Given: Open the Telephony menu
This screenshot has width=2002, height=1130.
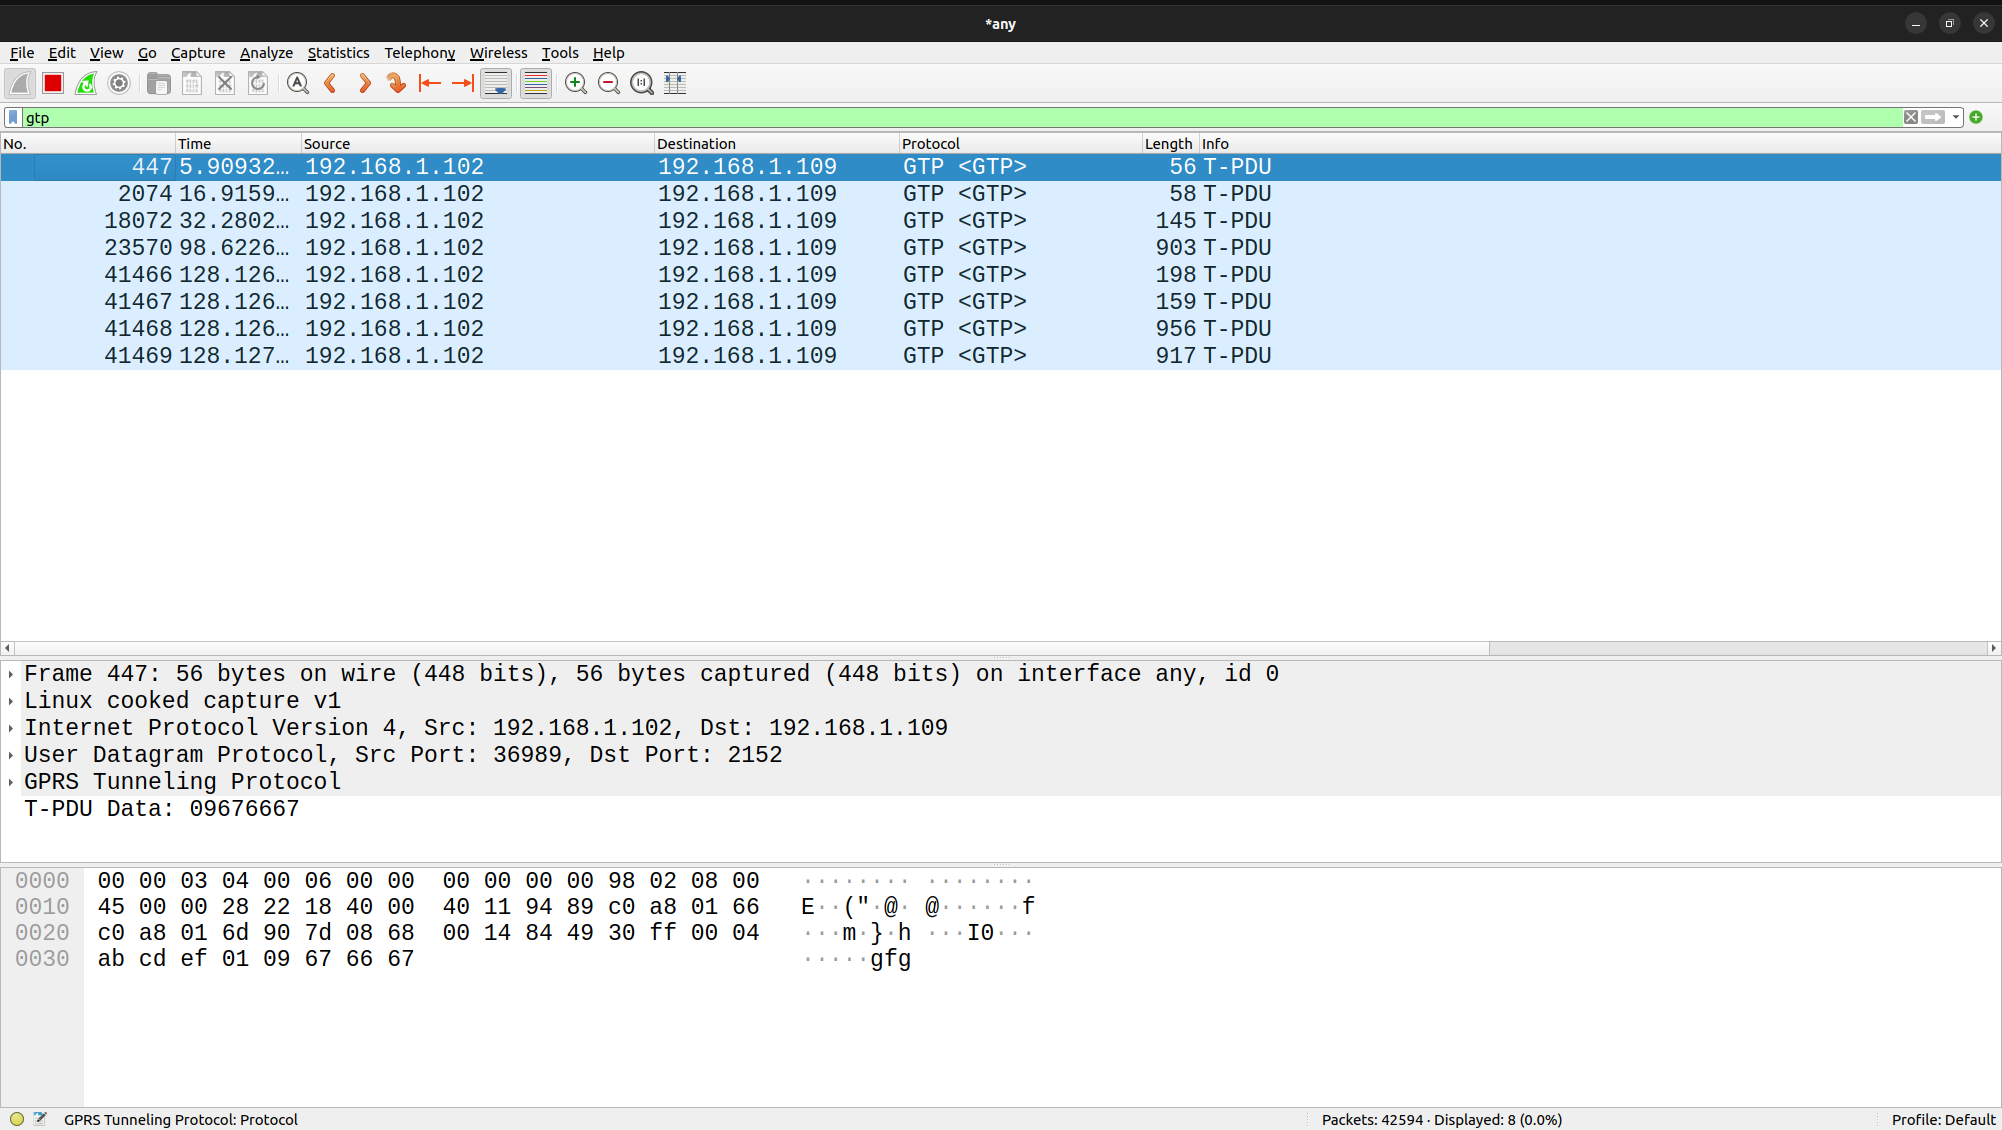Looking at the screenshot, I should (419, 53).
